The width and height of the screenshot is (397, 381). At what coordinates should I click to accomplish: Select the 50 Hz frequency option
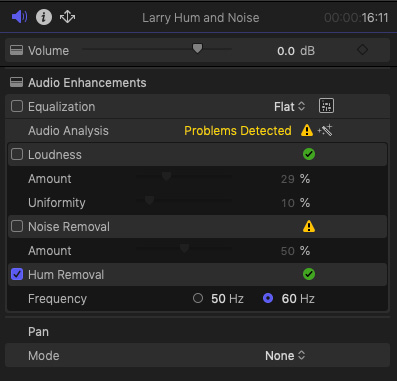tap(198, 298)
